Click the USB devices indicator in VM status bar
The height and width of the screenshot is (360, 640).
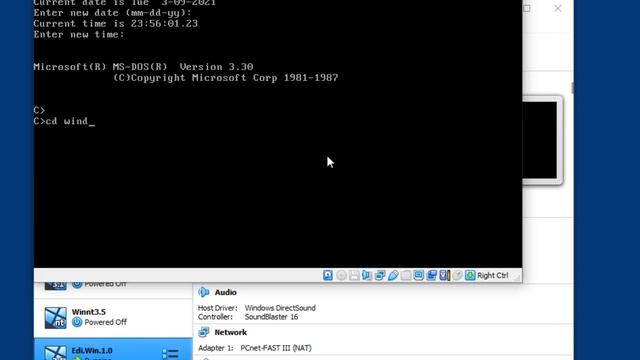coord(393,276)
